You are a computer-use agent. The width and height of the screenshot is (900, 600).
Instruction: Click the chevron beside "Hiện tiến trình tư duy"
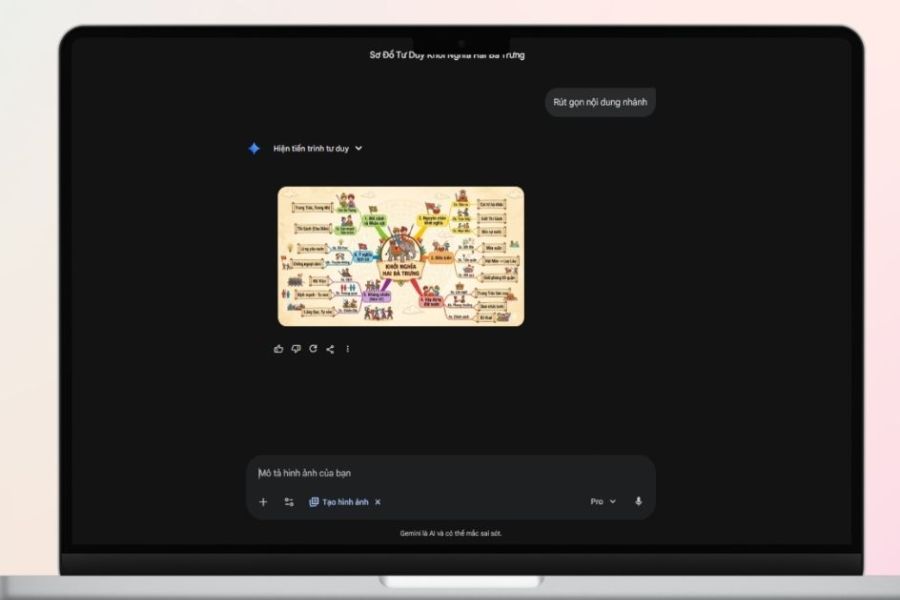tap(359, 148)
